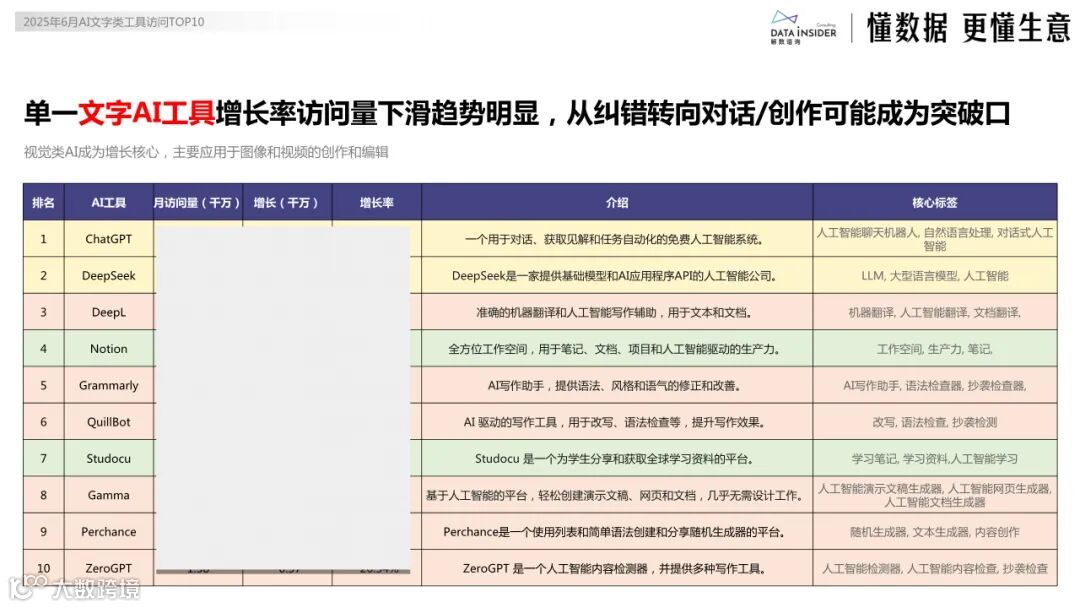Click the DeepSeek introduction text
The image size is (1080, 608).
[x=614, y=276]
